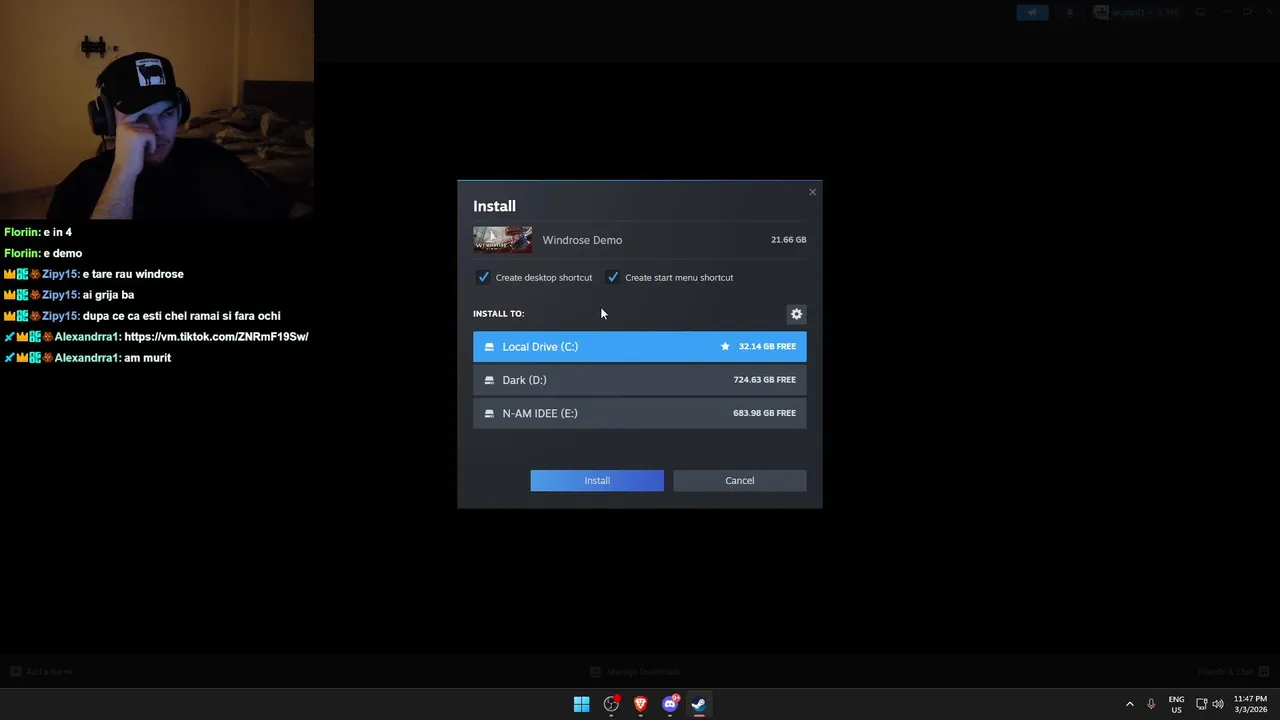Click the streamer webcam overlay
Viewport: 1280px width, 720px height.
pyautogui.click(x=157, y=109)
